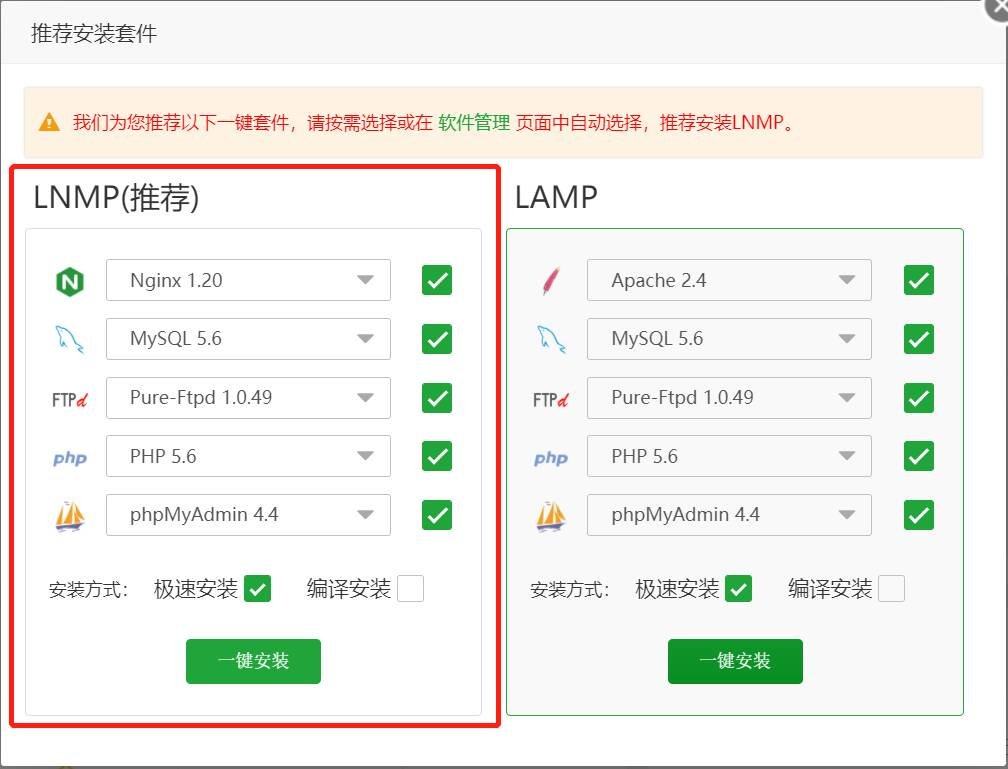
Task: Open MySQL 5.6 dropdown in LNMP
Action: point(248,339)
